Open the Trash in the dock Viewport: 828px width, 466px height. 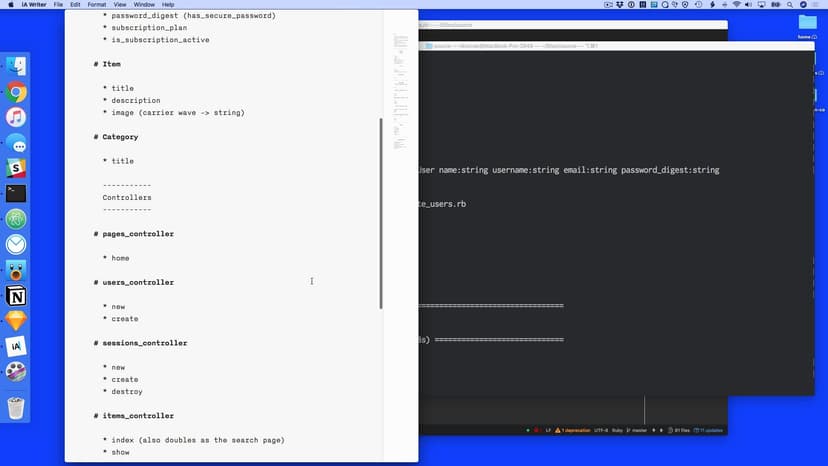[x=16, y=407]
